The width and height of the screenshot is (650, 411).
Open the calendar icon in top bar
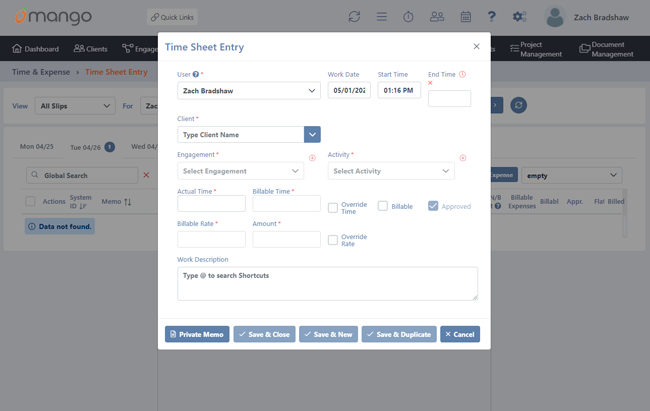465,17
